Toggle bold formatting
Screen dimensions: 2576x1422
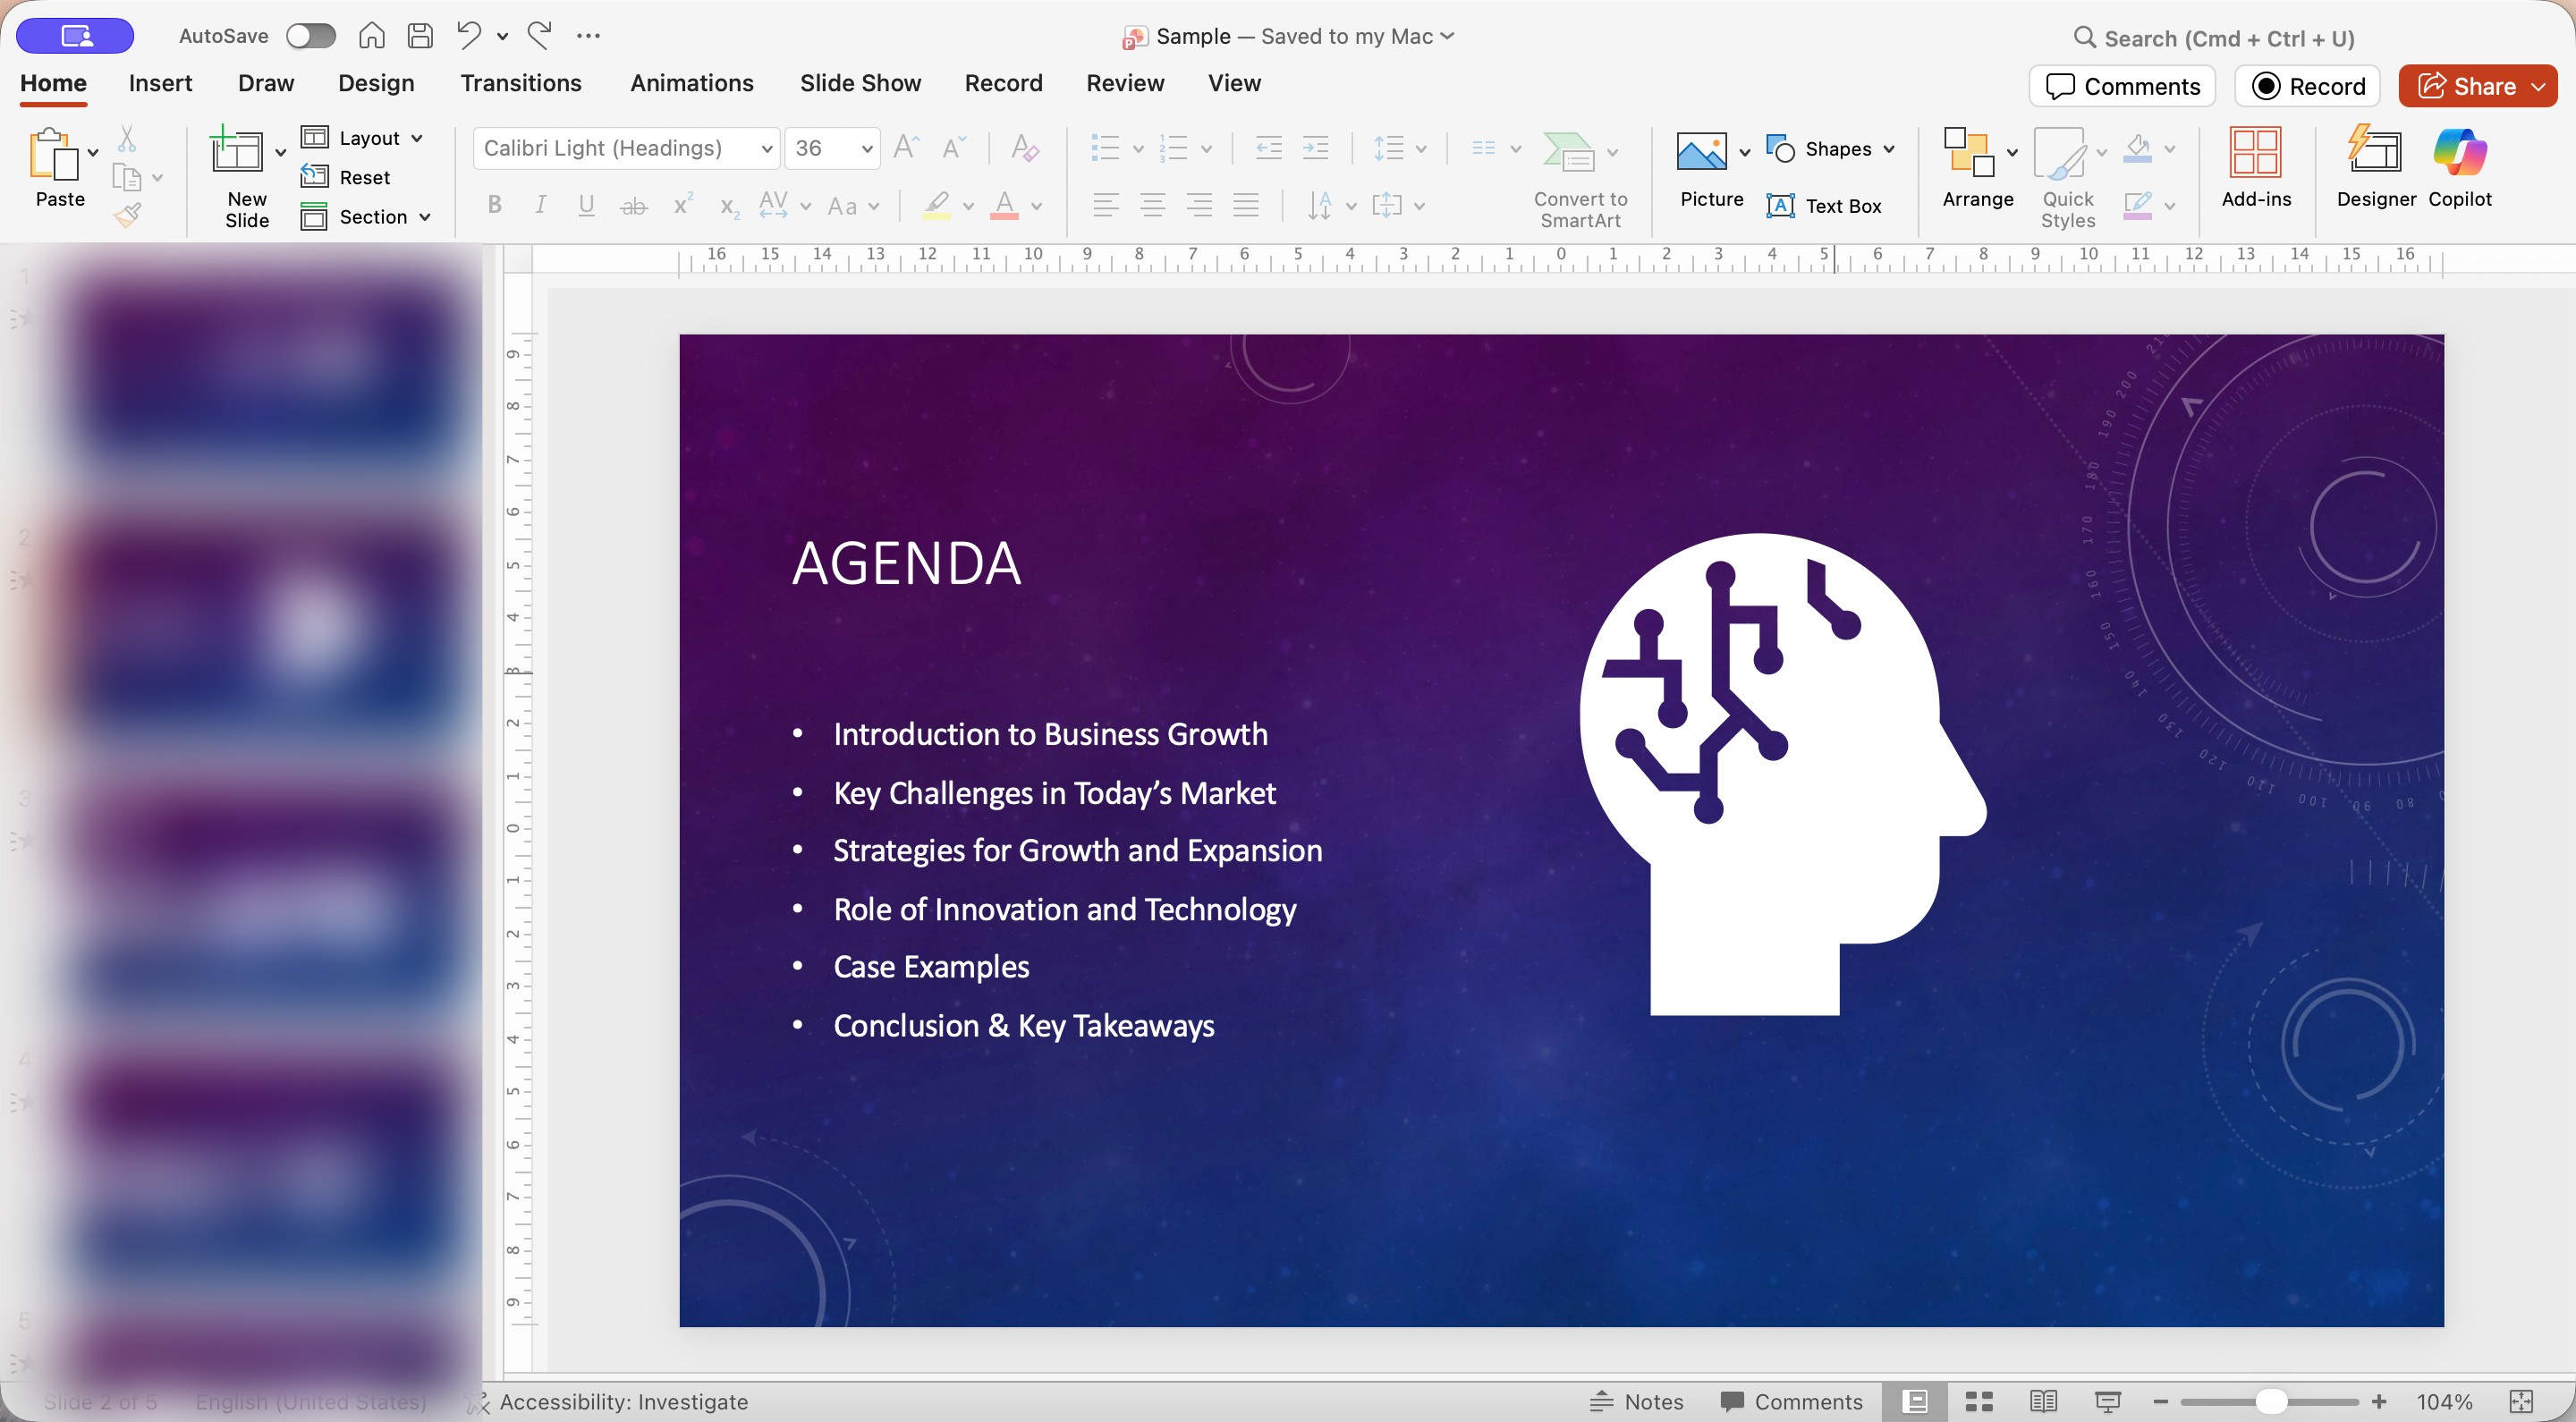coord(494,206)
